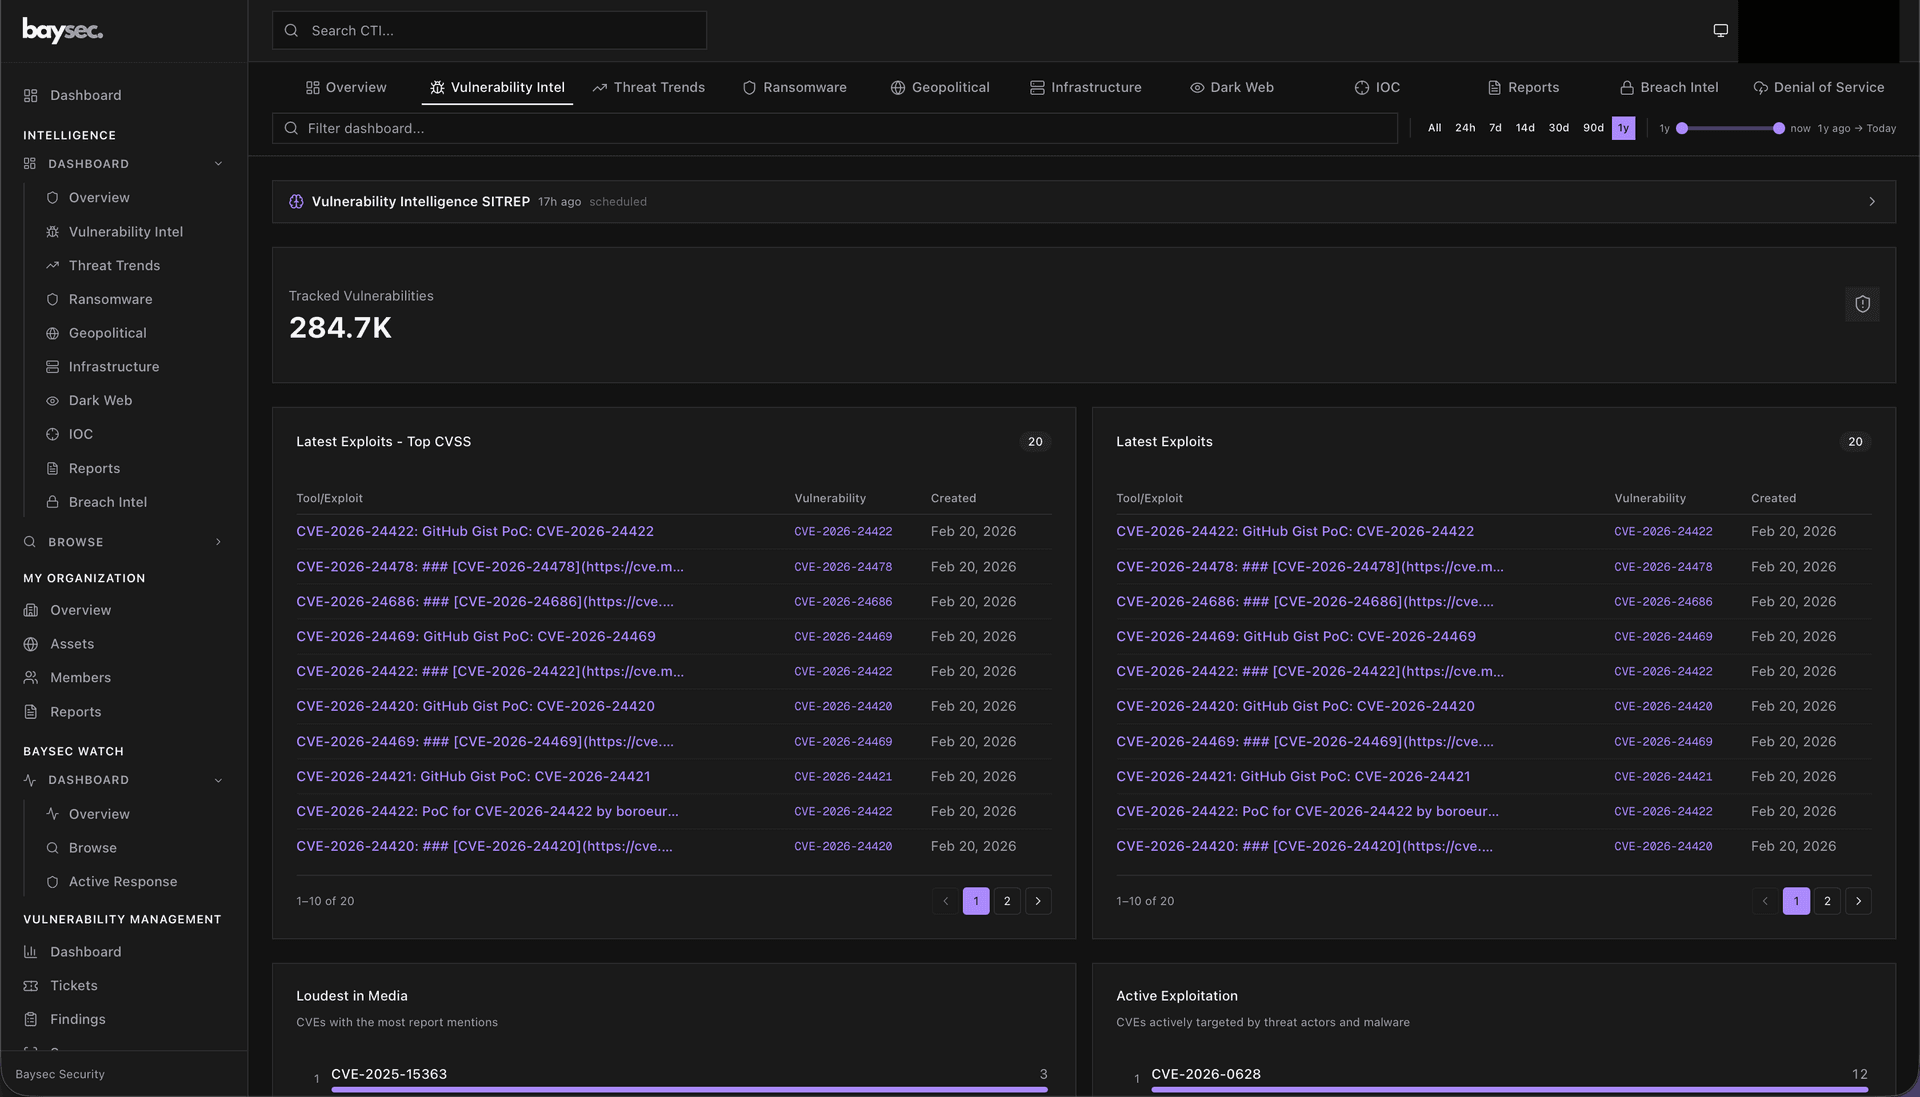Image resolution: width=1920 pixels, height=1097 pixels.
Task: Open the CVE-2026-24422 GitHub Gist PoC link
Action: point(475,531)
